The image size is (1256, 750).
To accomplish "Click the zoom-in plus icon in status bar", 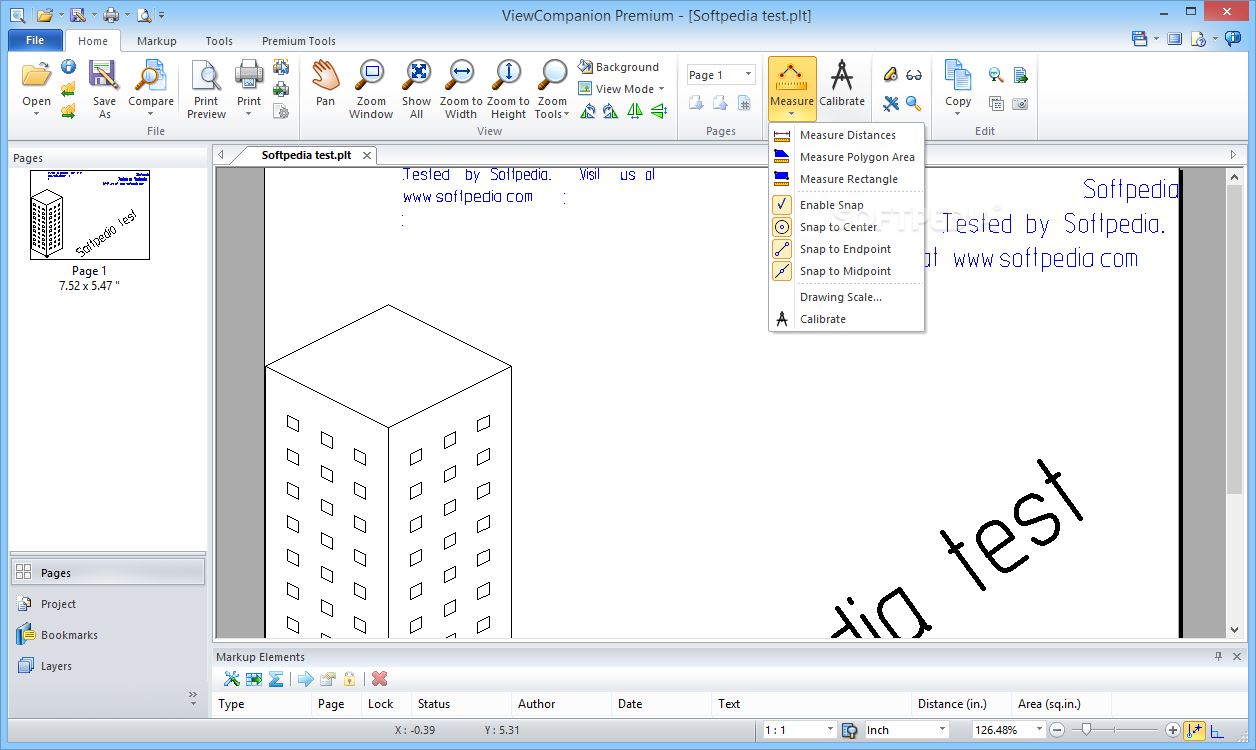I will tap(1173, 730).
